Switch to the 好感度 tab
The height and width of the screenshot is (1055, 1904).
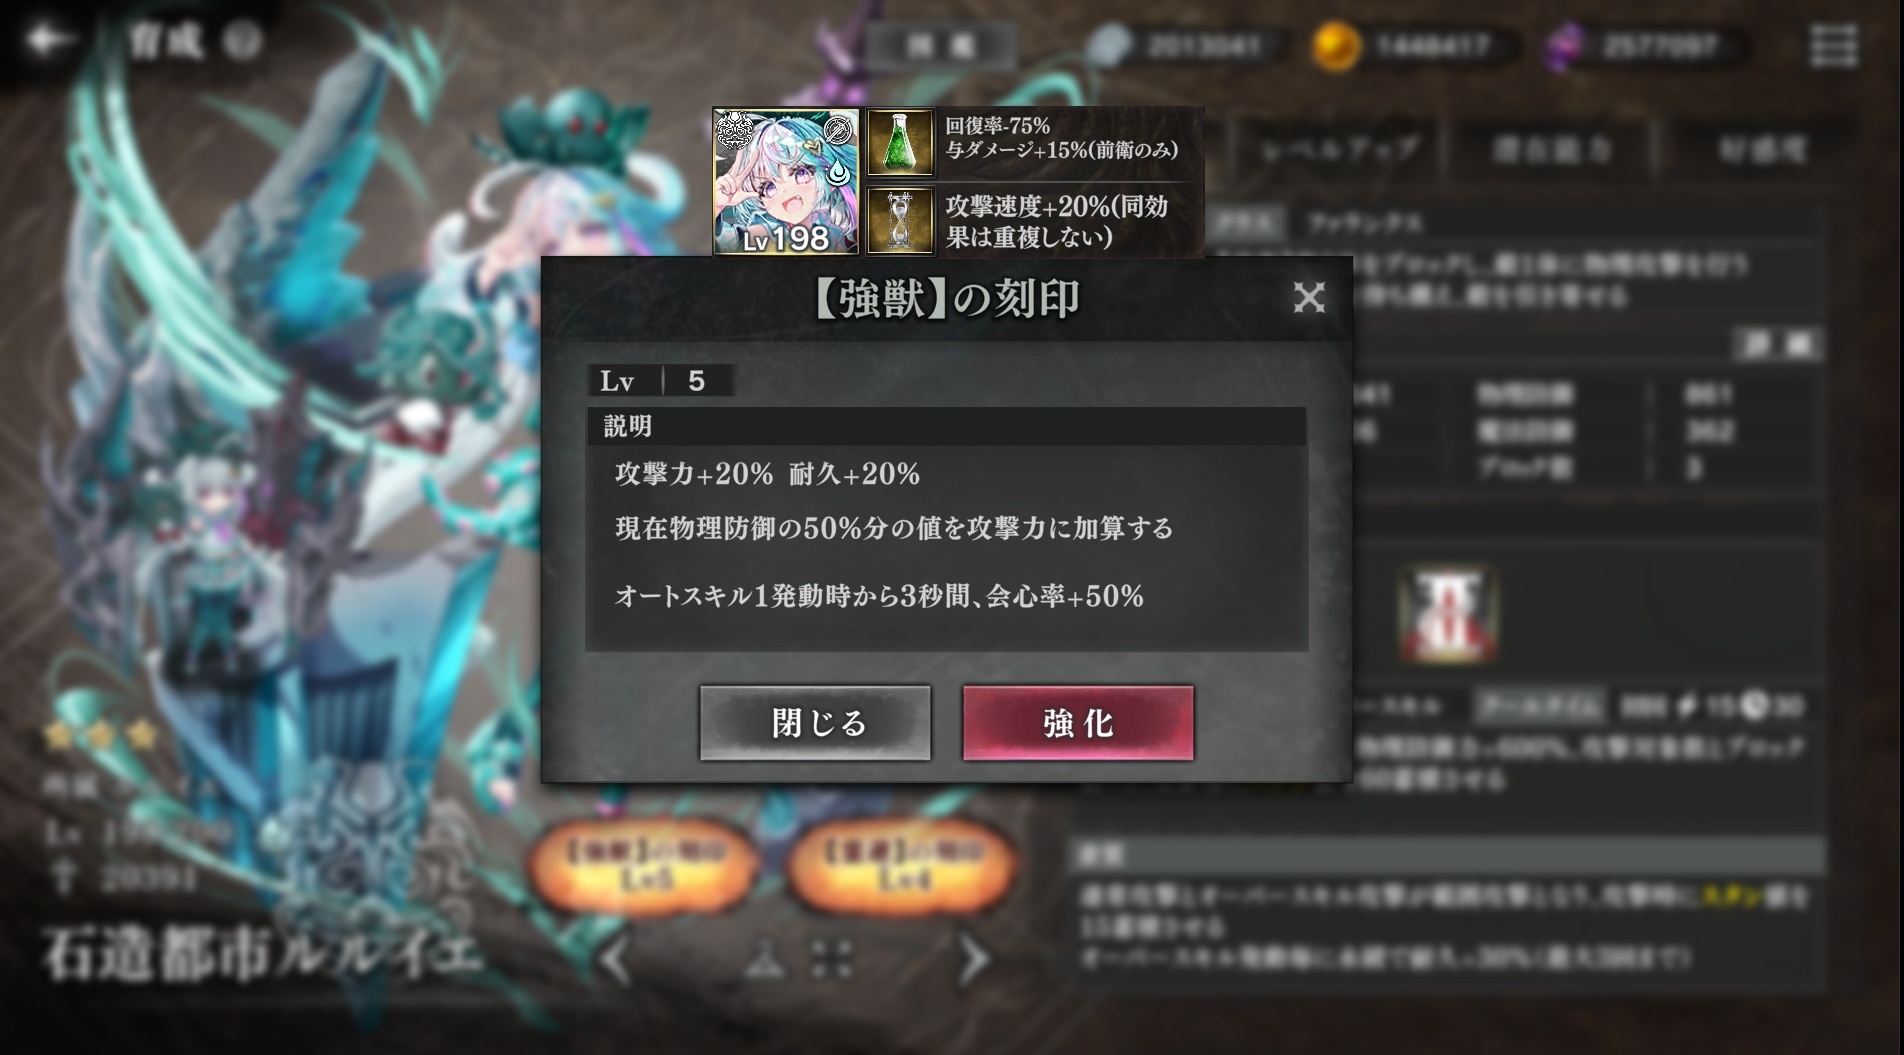1762,149
